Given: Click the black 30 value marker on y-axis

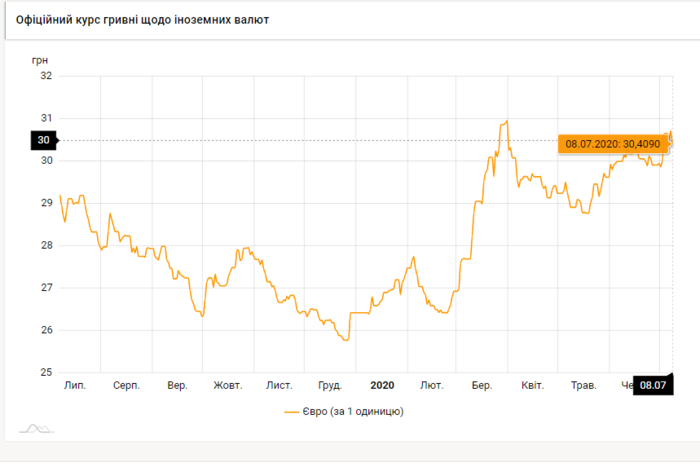Looking at the screenshot, I should click(44, 140).
